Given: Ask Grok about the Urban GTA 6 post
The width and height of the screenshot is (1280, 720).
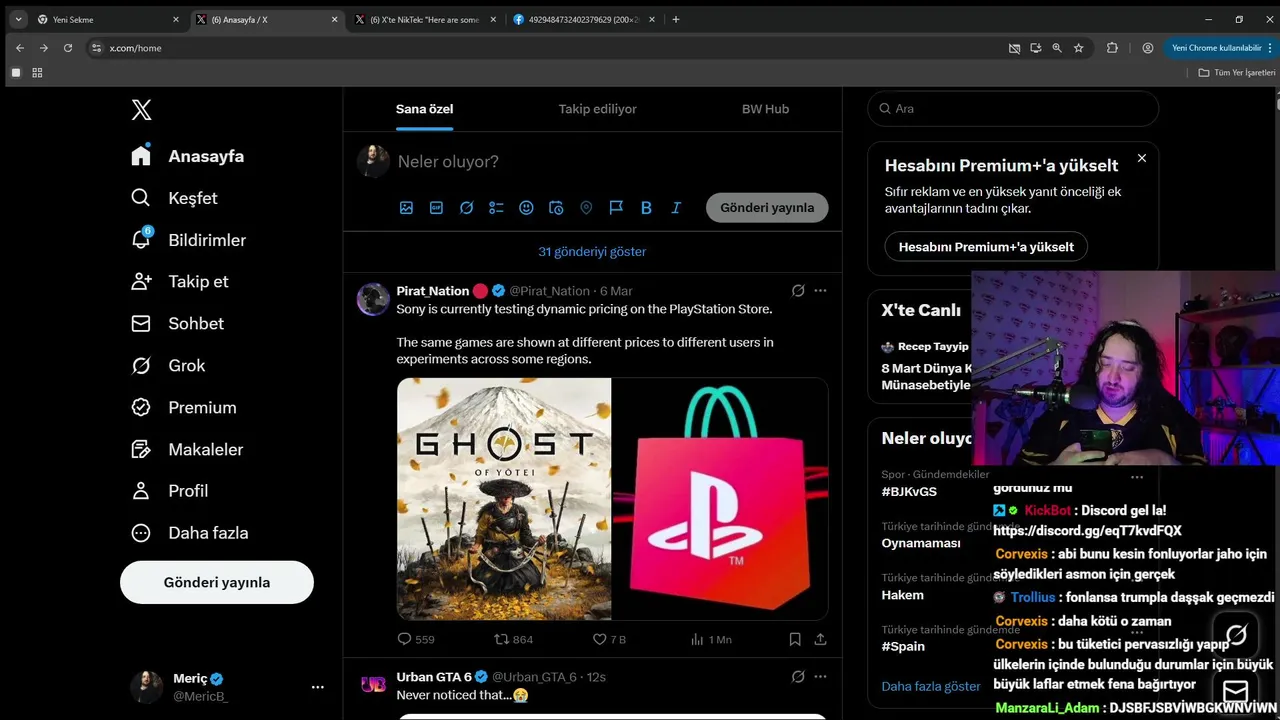Looking at the screenshot, I should tap(798, 677).
